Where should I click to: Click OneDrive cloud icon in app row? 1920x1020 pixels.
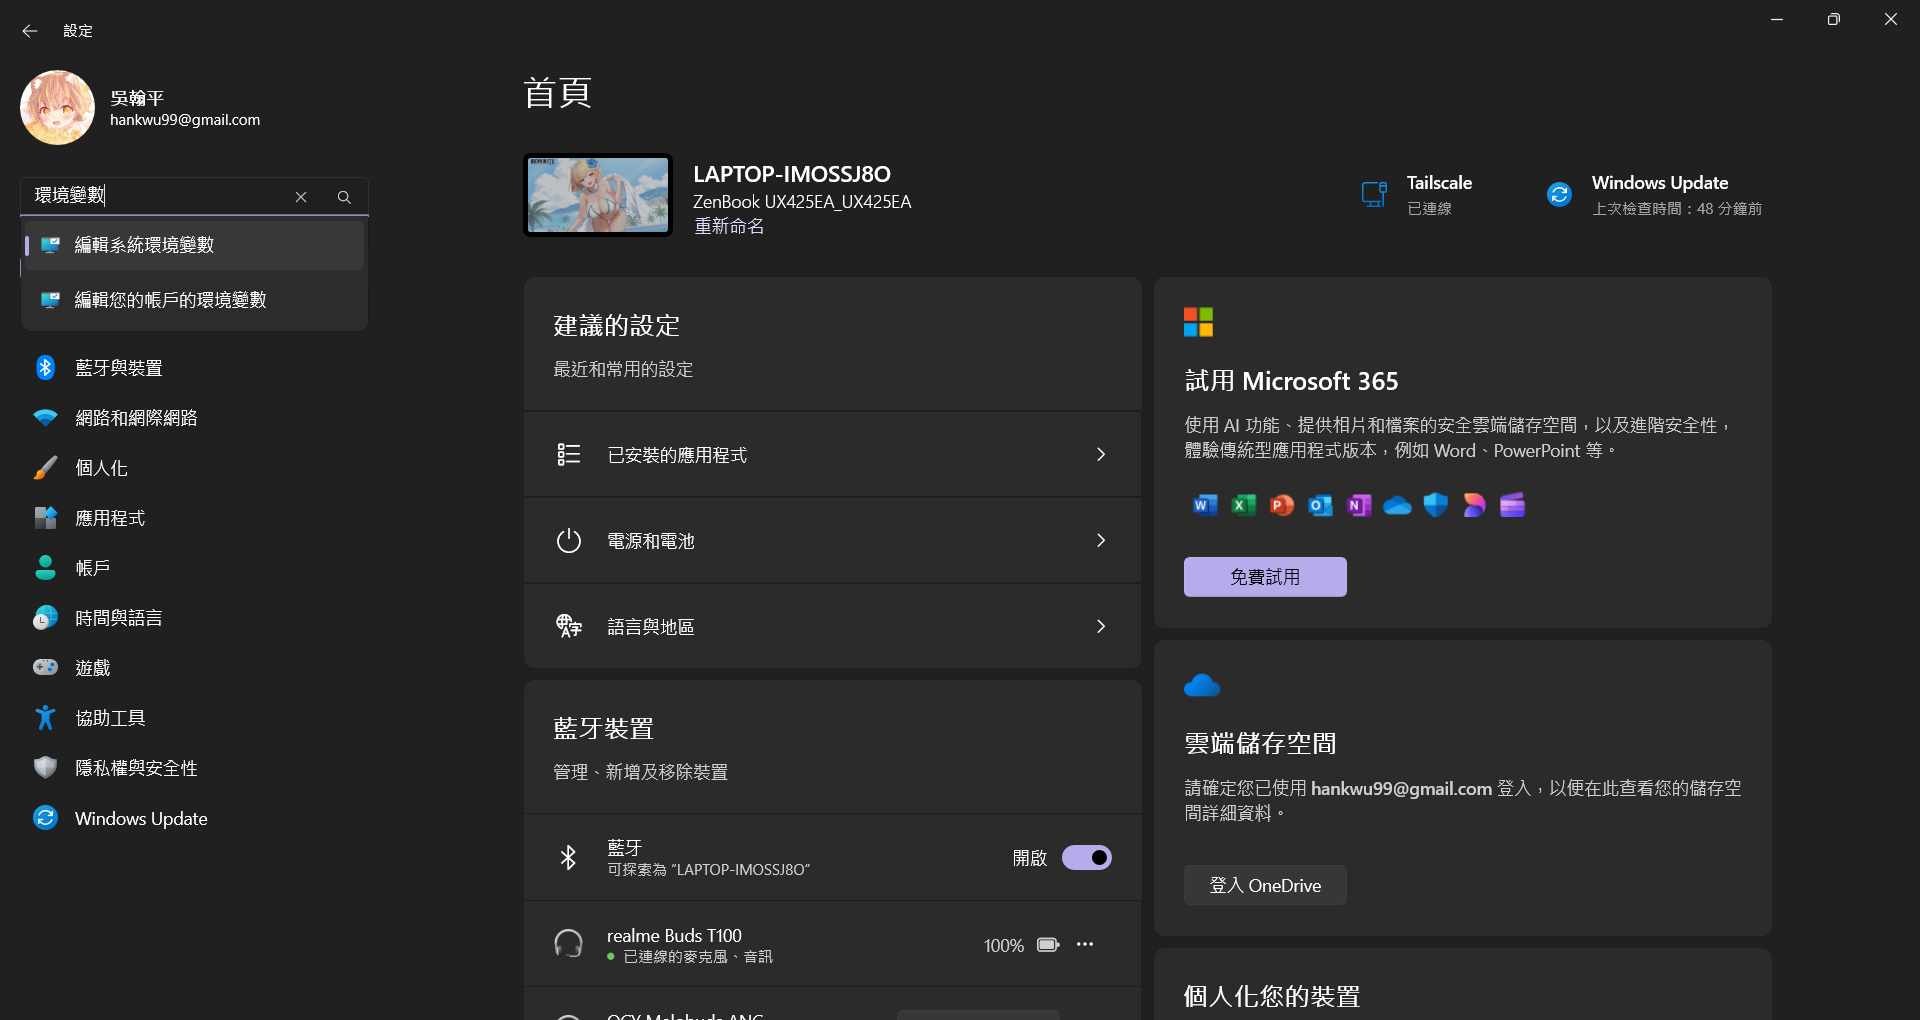(1397, 506)
